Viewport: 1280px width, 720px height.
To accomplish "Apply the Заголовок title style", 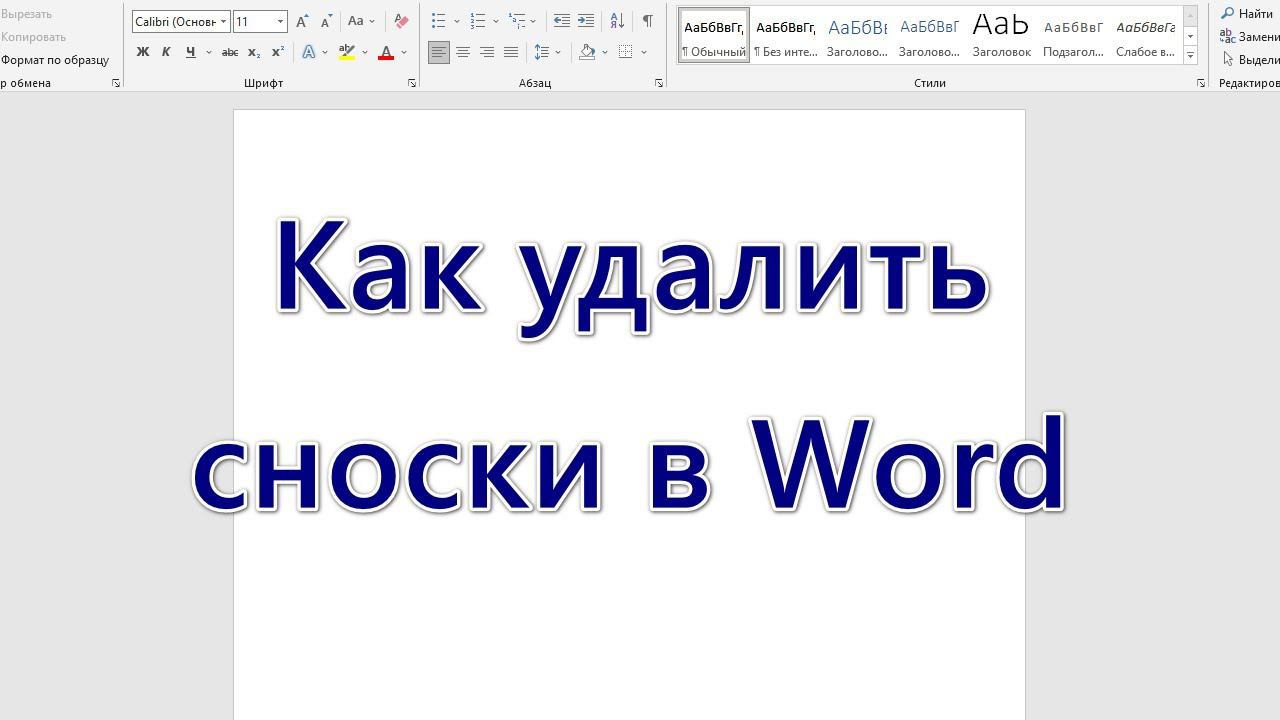I will (1001, 36).
